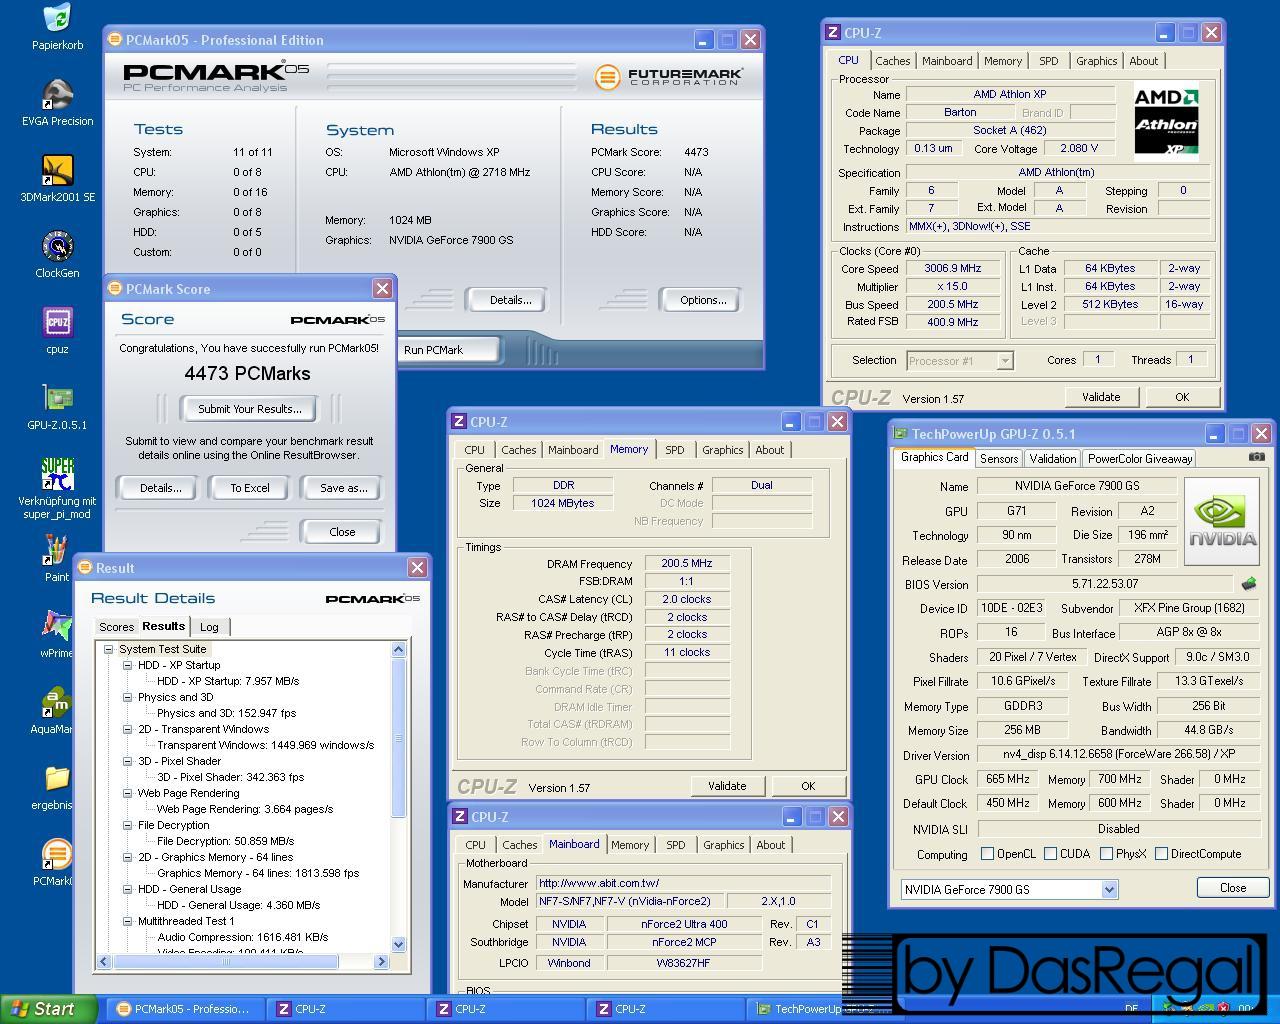Enable OpenCL checkbox in GPU-Z
This screenshot has width=1280, height=1024.
point(987,854)
